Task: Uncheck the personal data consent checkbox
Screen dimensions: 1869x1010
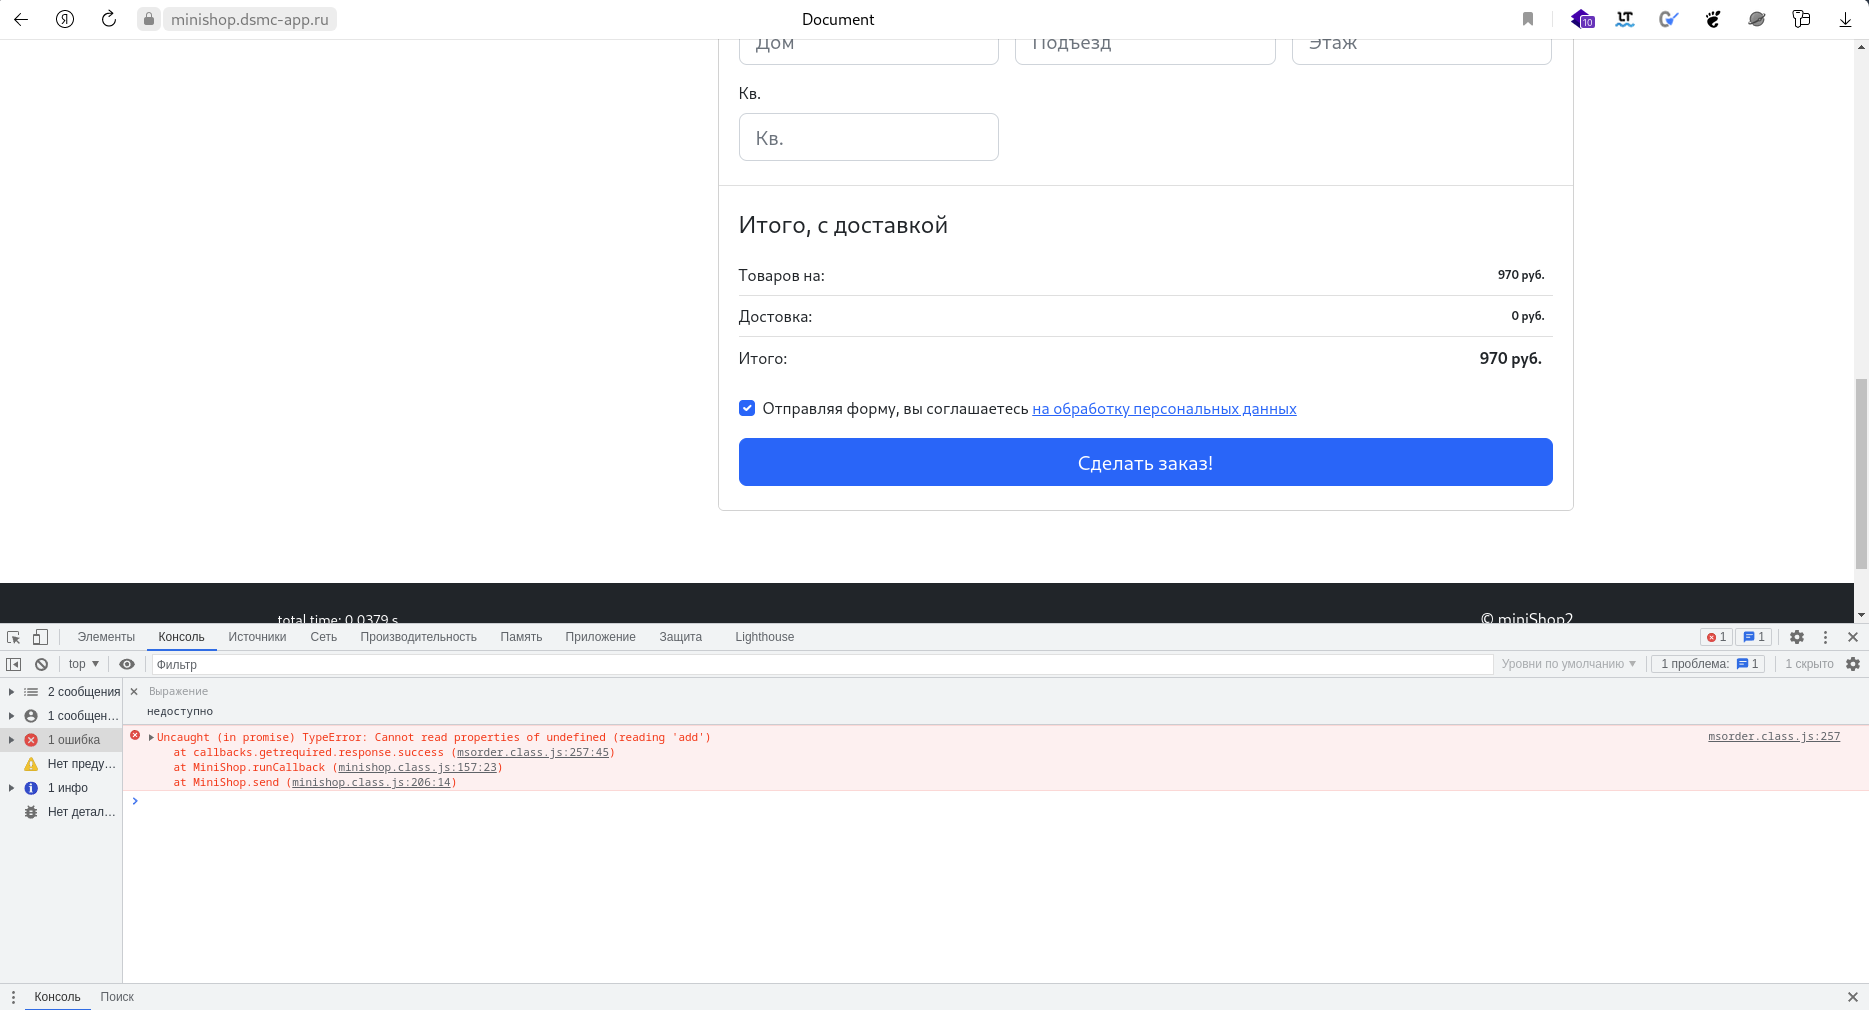Action: 747,408
